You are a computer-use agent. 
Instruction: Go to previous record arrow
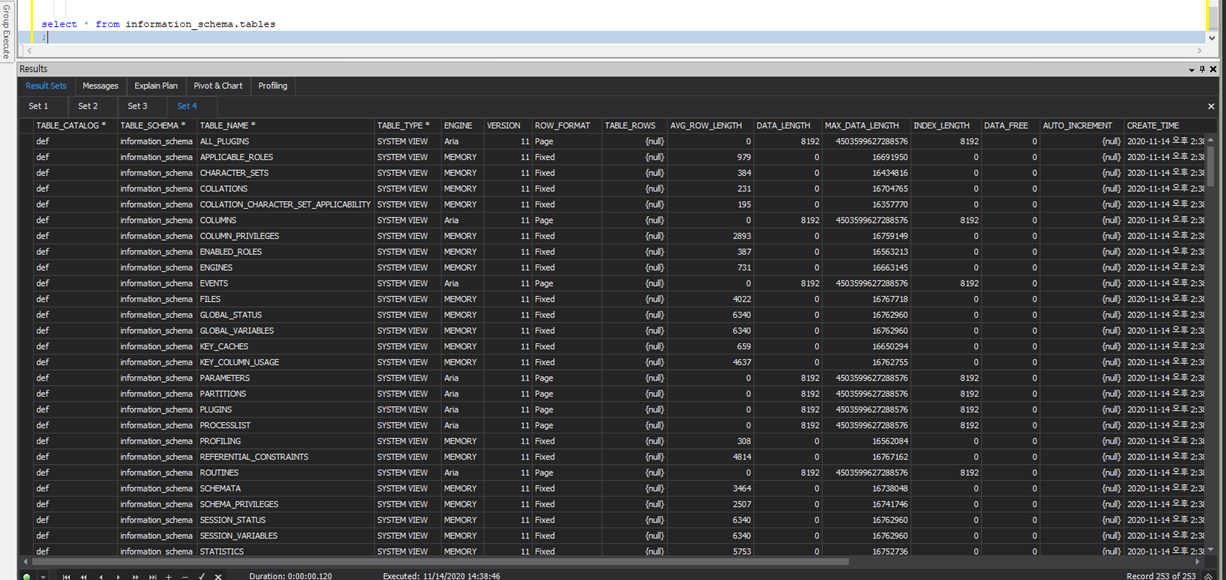pos(101,576)
